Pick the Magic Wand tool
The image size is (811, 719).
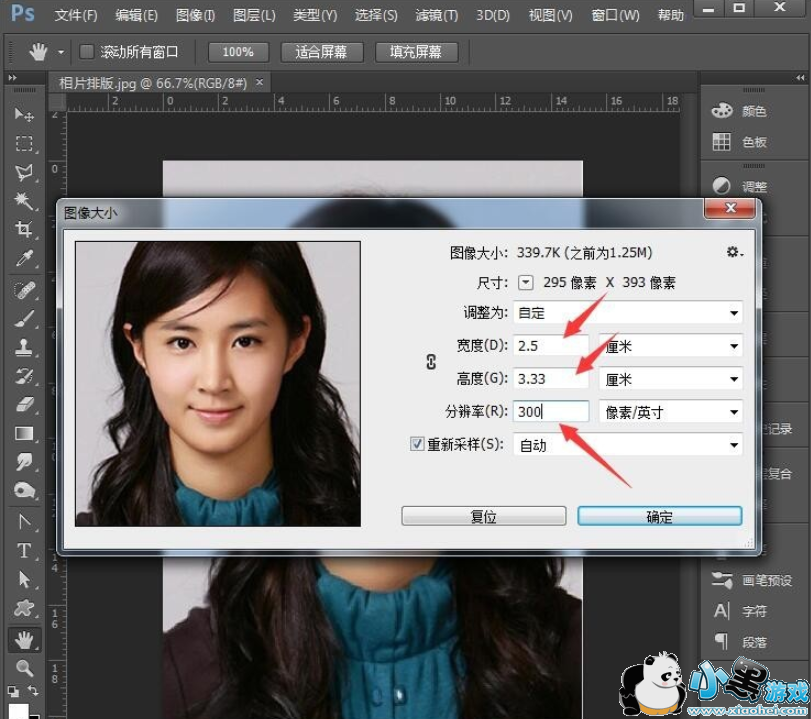[x=24, y=201]
